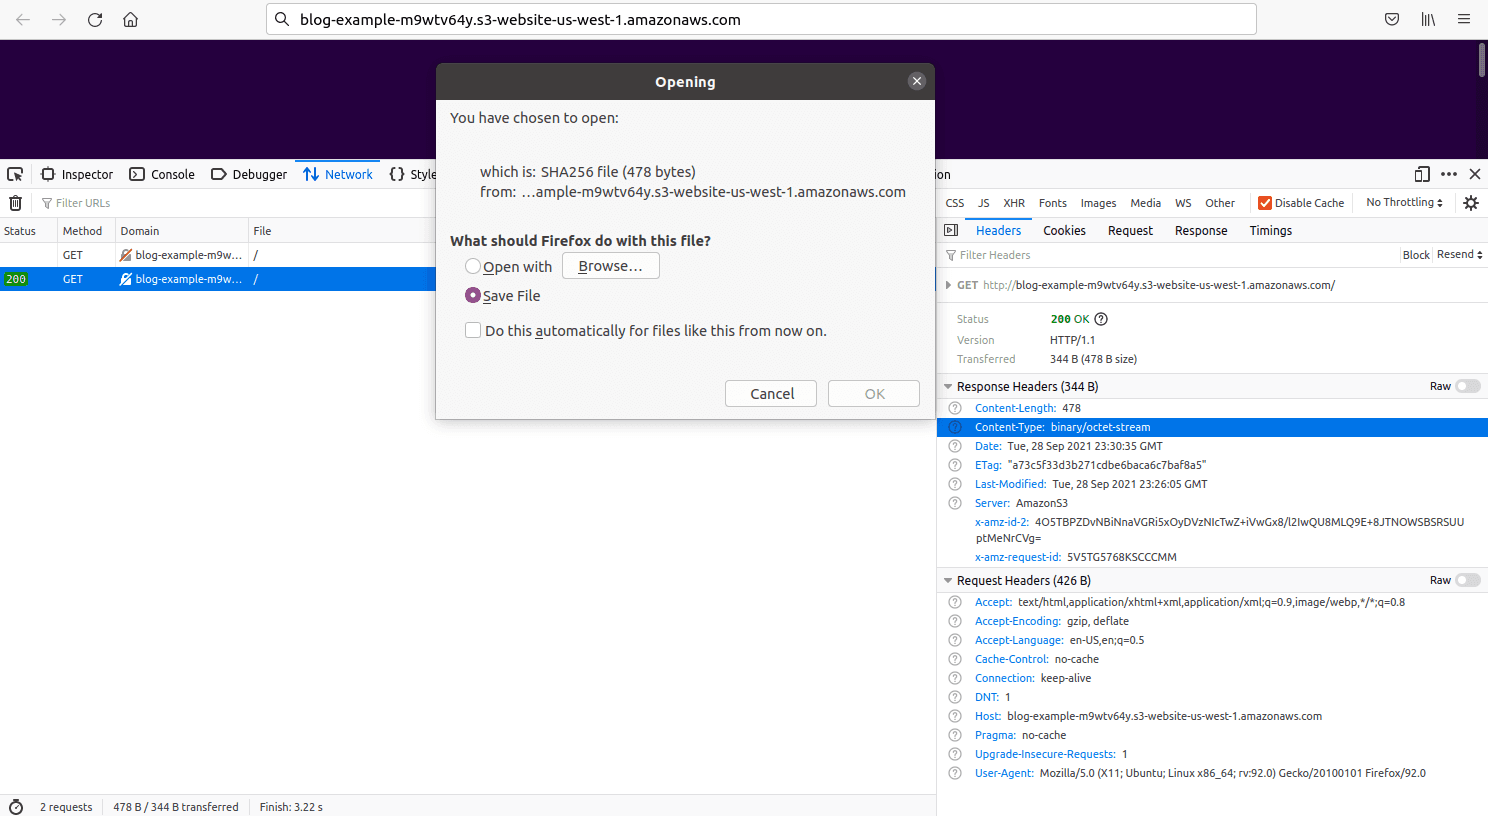Select the Save File radio option

click(x=473, y=295)
